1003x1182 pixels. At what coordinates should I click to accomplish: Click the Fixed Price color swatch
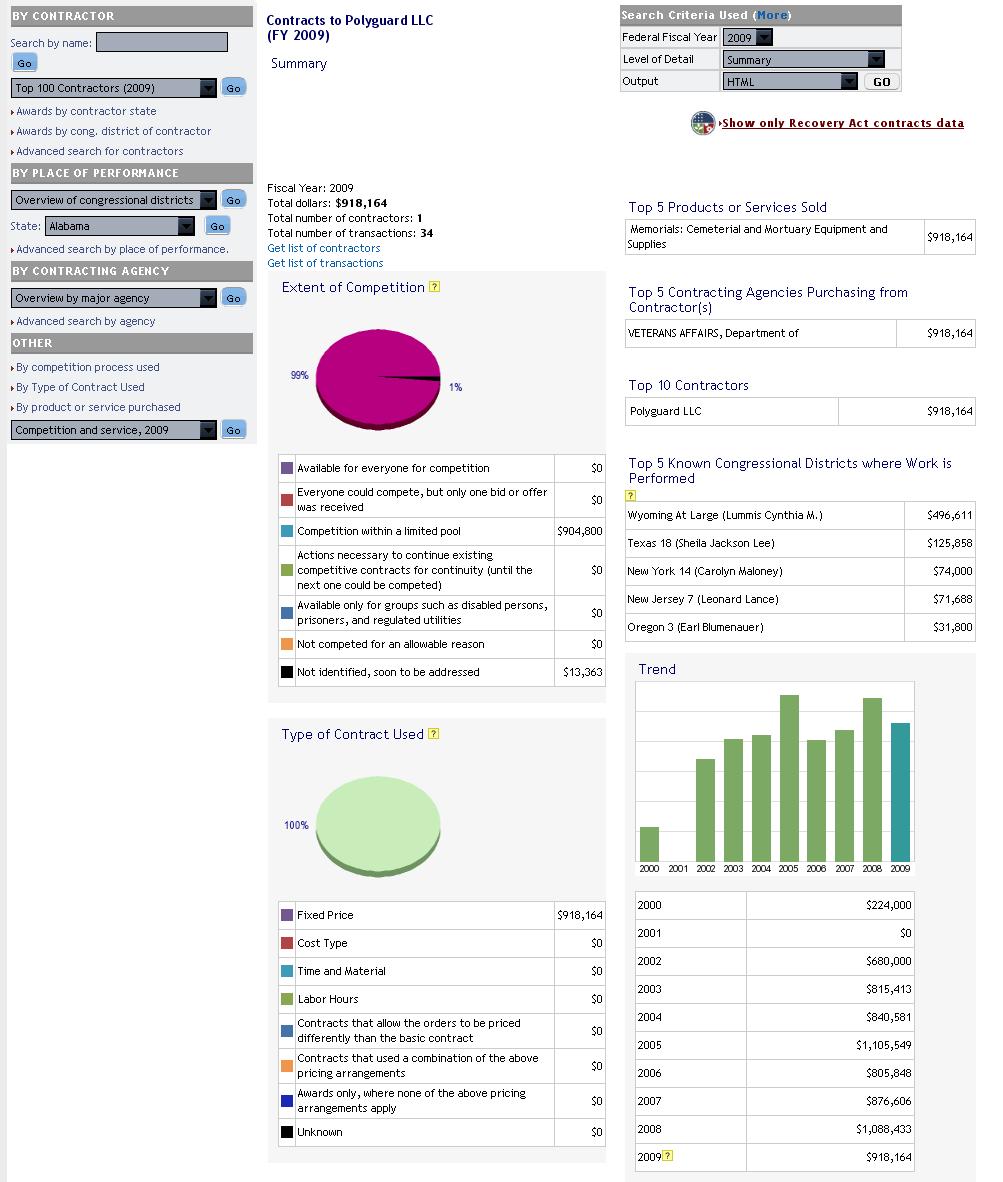point(287,914)
